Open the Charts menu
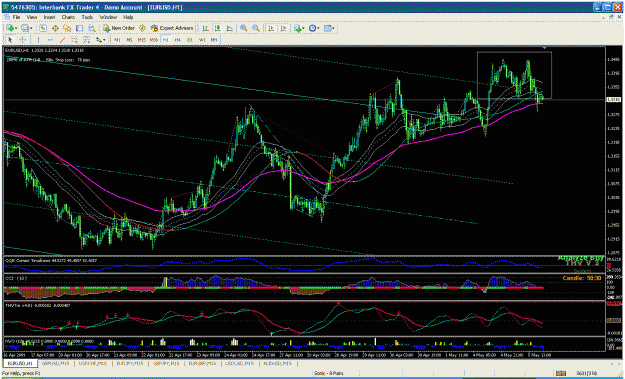This screenshot has width=625, height=379. [x=68, y=17]
